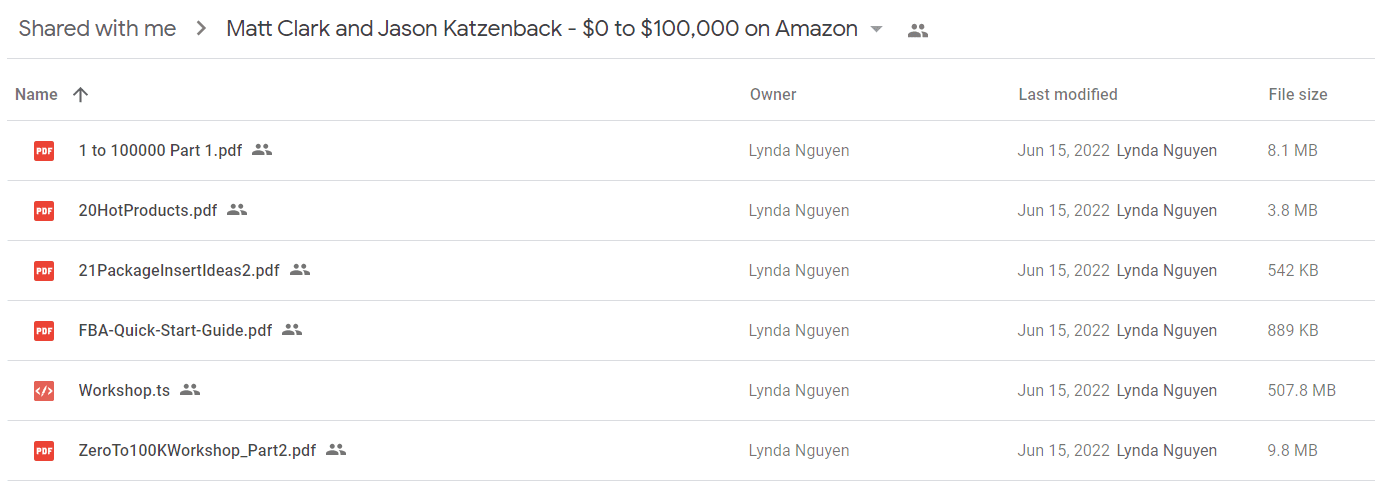Screen dimensions: 1375x486
Task: Click the PDF icon for ZeroTo100KWorkshop_Part2.pdf
Action: (x=44, y=451)
